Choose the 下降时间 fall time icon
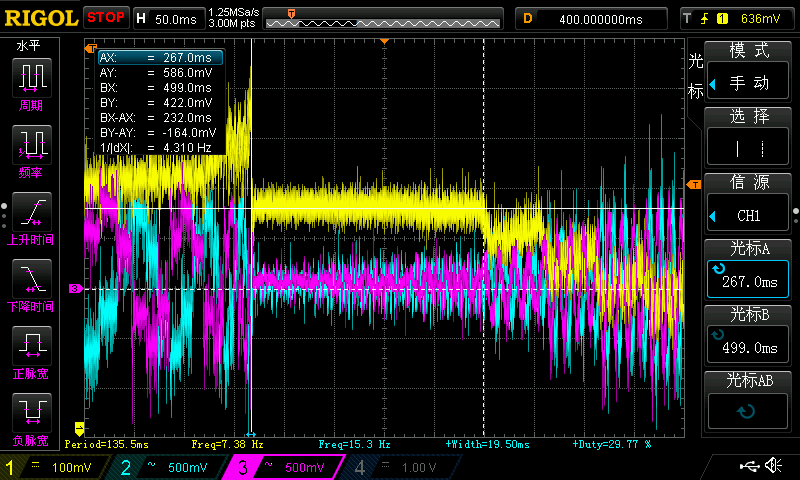Viewport: 800px width, 480px height. point(32,279)
